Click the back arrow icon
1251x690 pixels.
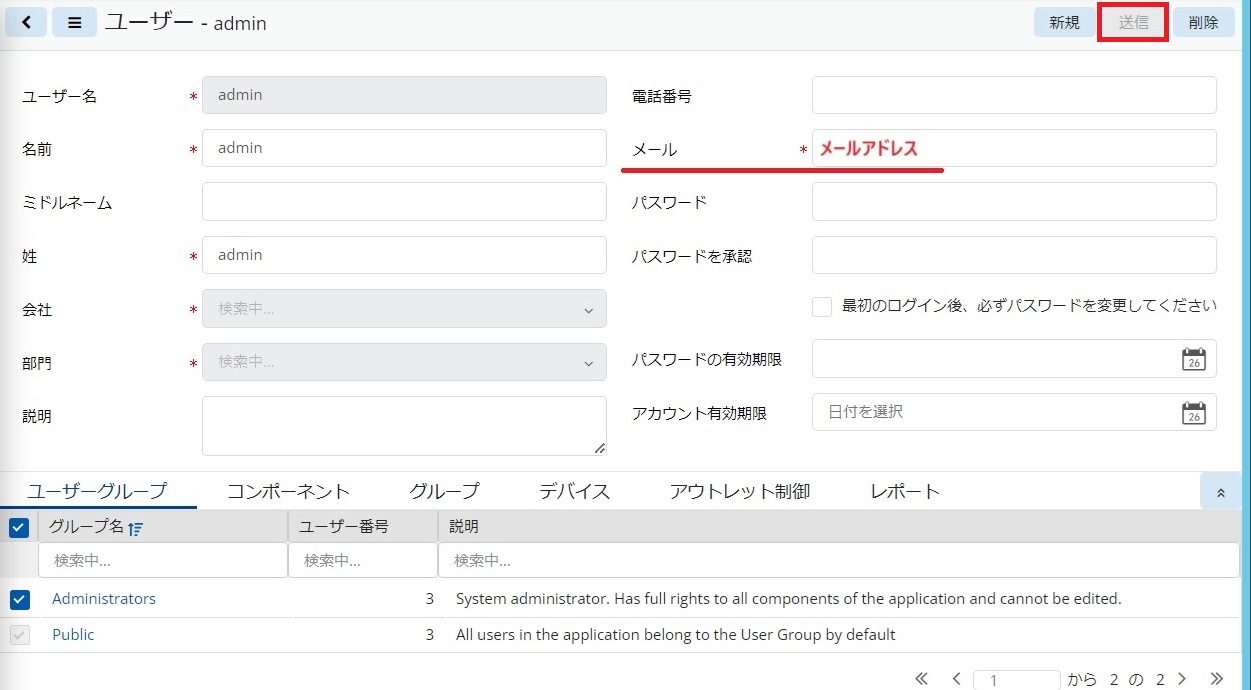tap(26, 22)
